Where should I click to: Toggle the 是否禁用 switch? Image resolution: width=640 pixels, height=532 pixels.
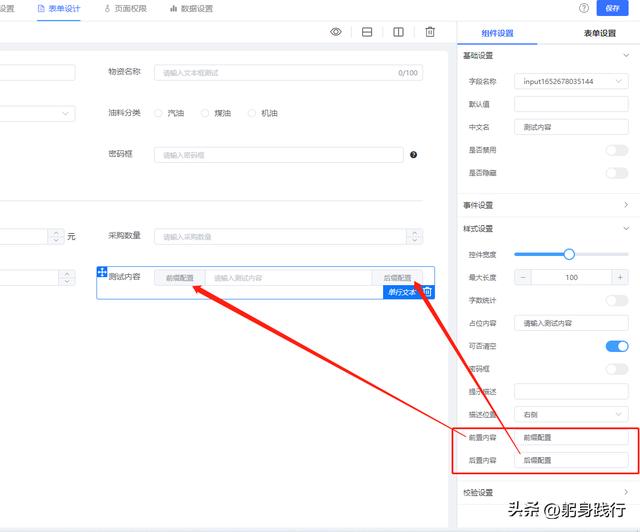pos(617,150)
